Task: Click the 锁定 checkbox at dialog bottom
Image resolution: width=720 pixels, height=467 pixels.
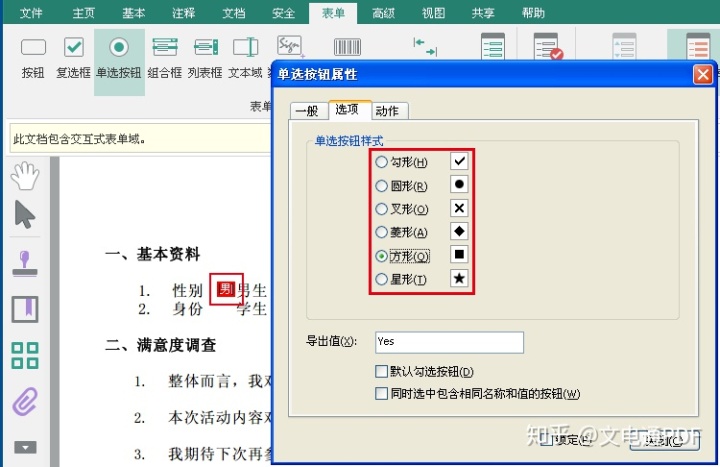Action: click(546, 440)
